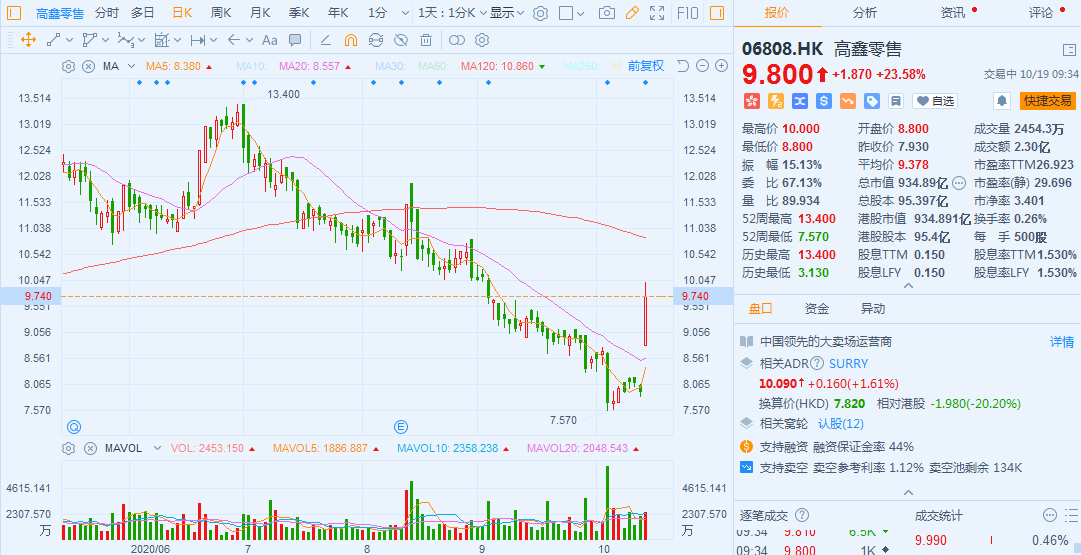Open the chart layout square dropdown

point(572,12)
